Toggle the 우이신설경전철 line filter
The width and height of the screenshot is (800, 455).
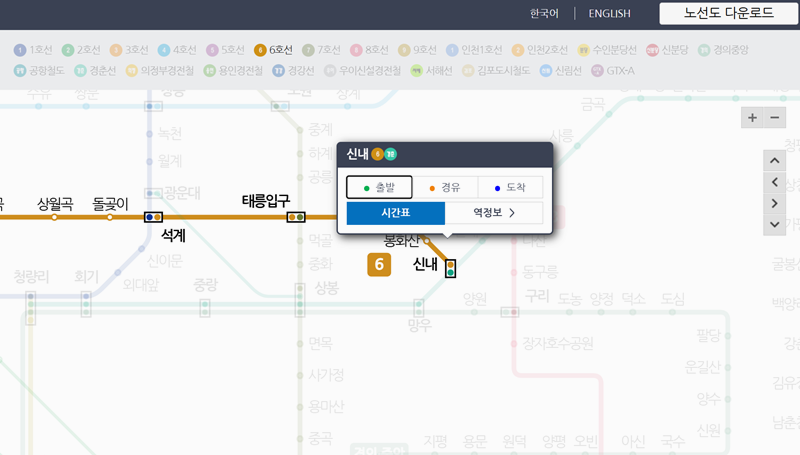(363, 71)
